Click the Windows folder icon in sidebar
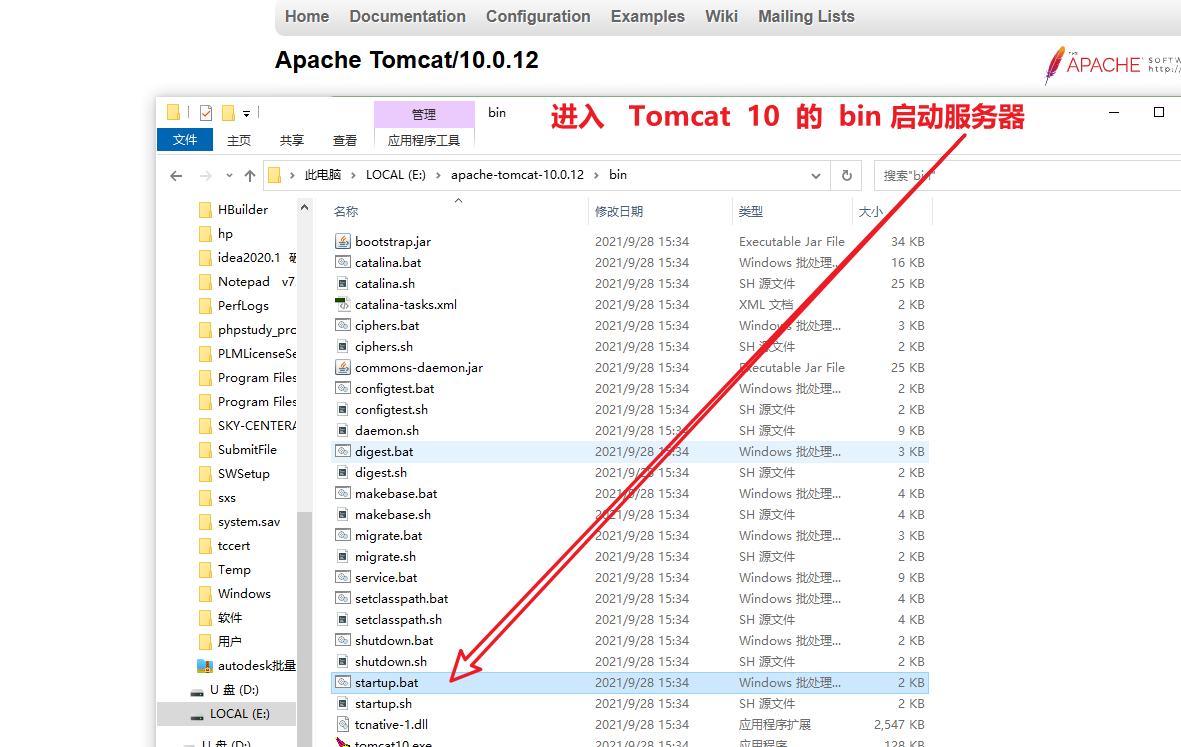 click(x=205, y=593)
